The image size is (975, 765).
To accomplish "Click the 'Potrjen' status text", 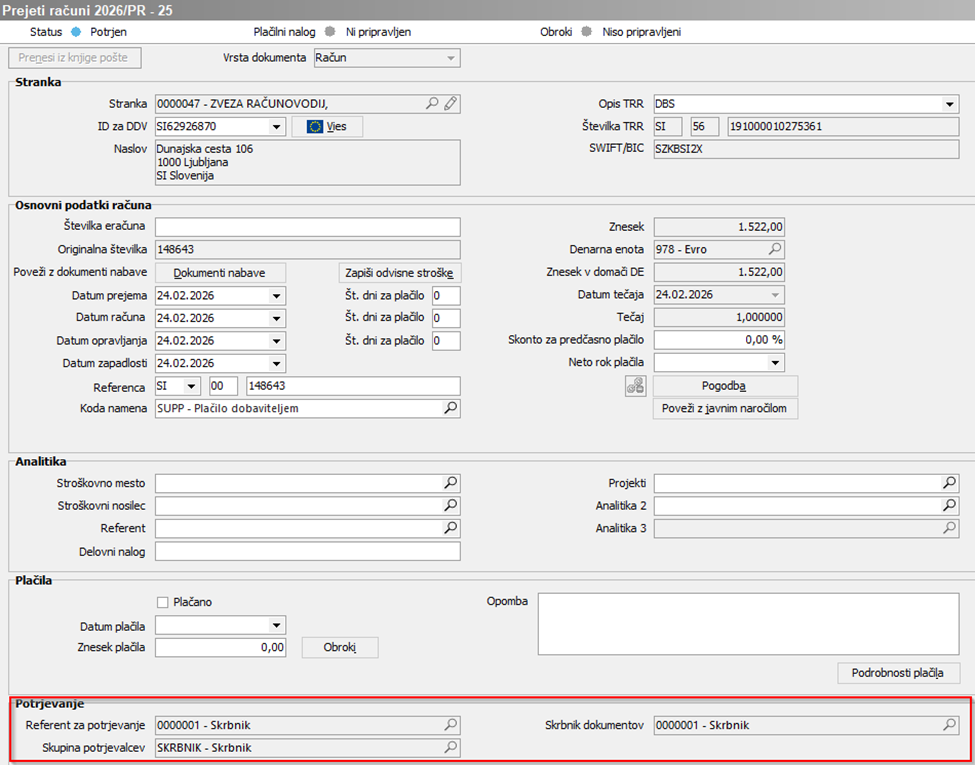I will (x=109, y=32).
